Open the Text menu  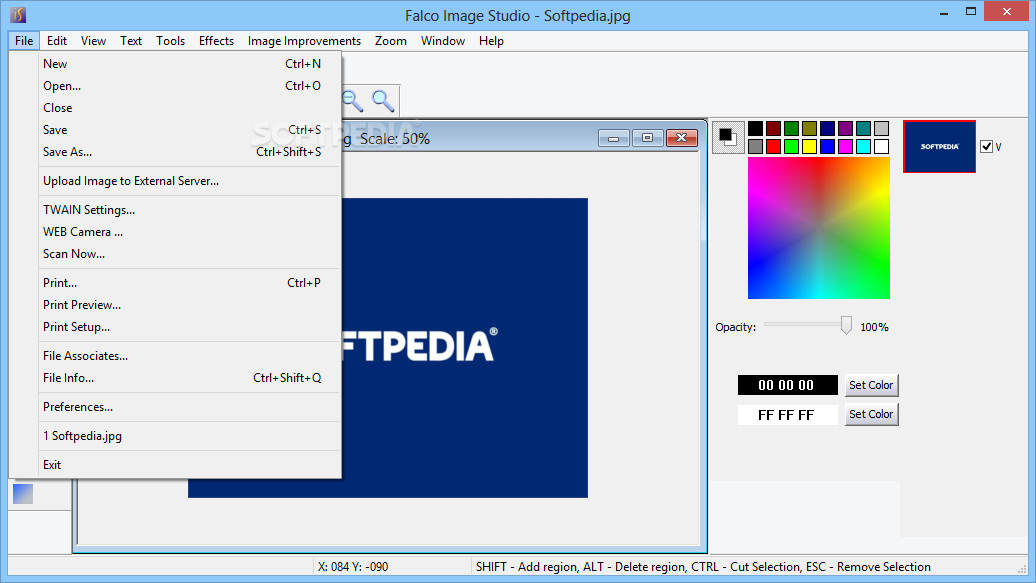coord(131,41)
